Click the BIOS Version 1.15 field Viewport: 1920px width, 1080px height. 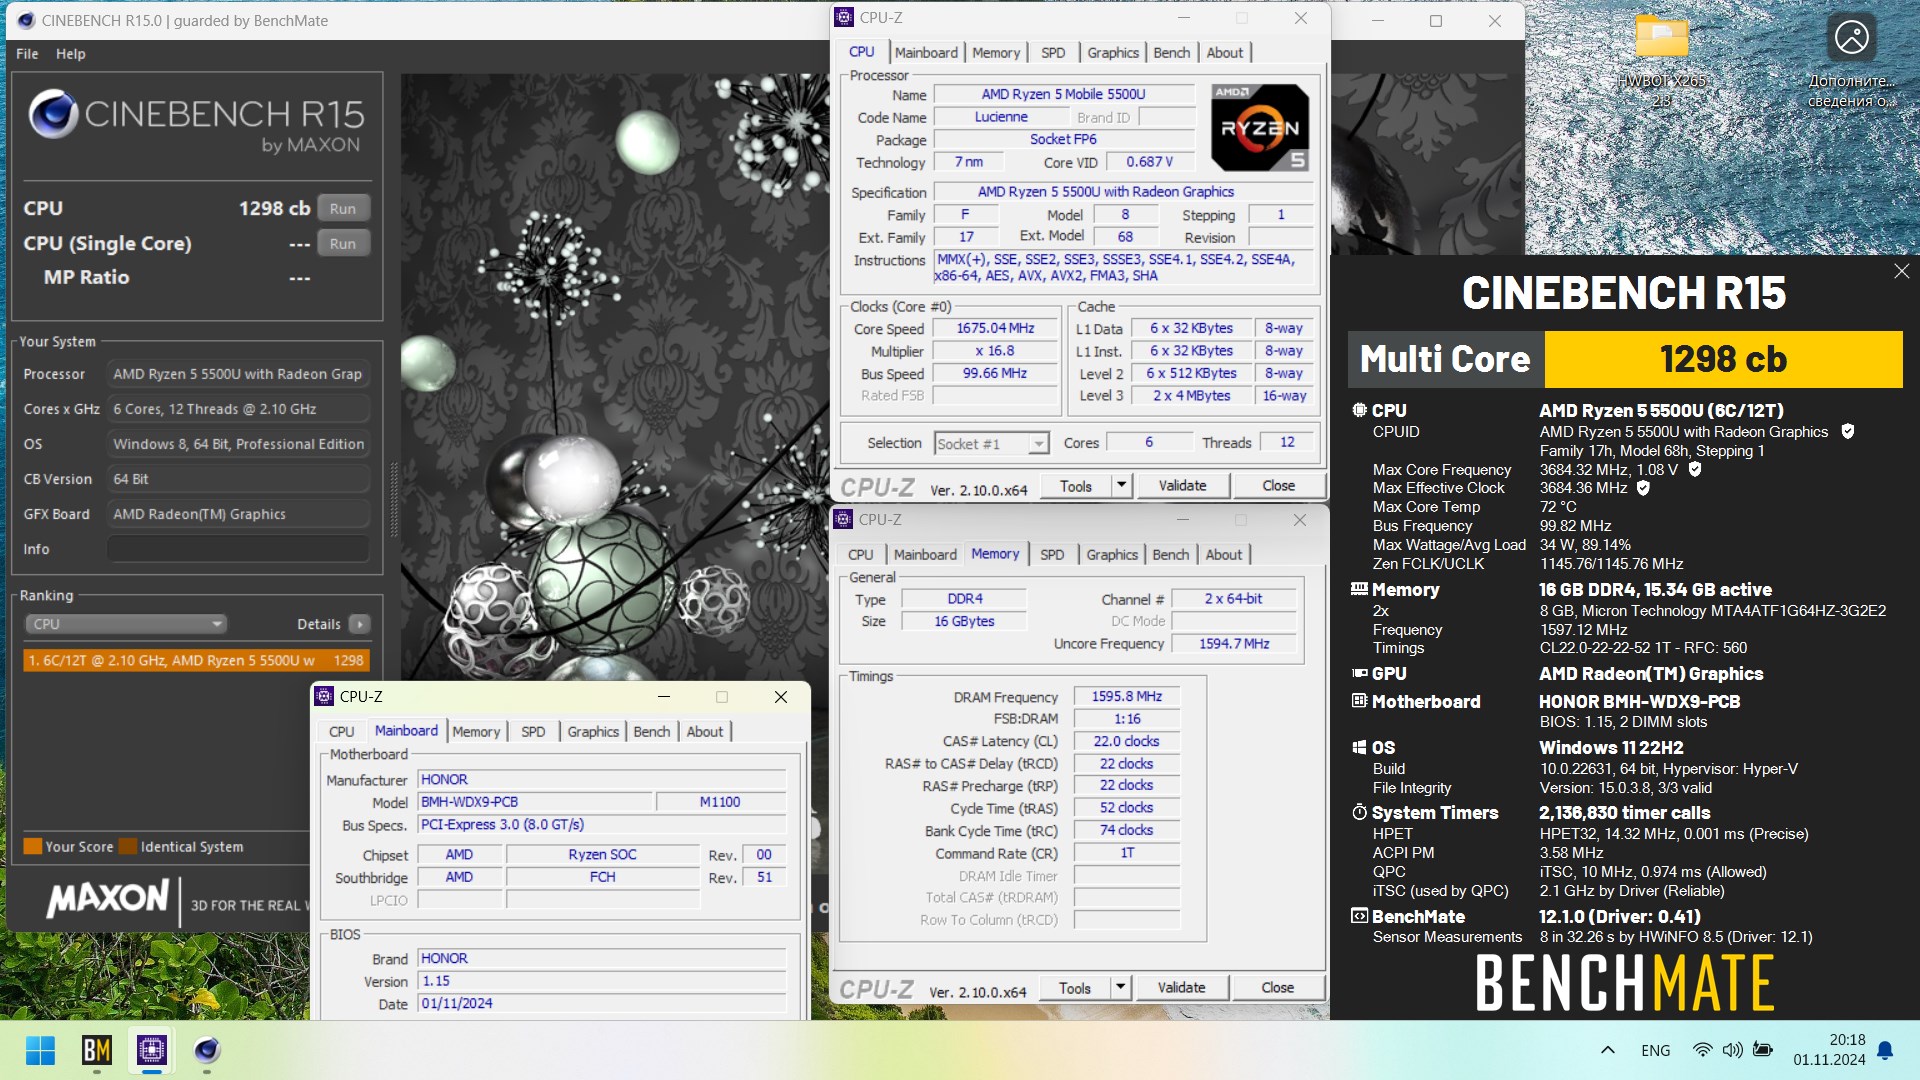point(602,981)
